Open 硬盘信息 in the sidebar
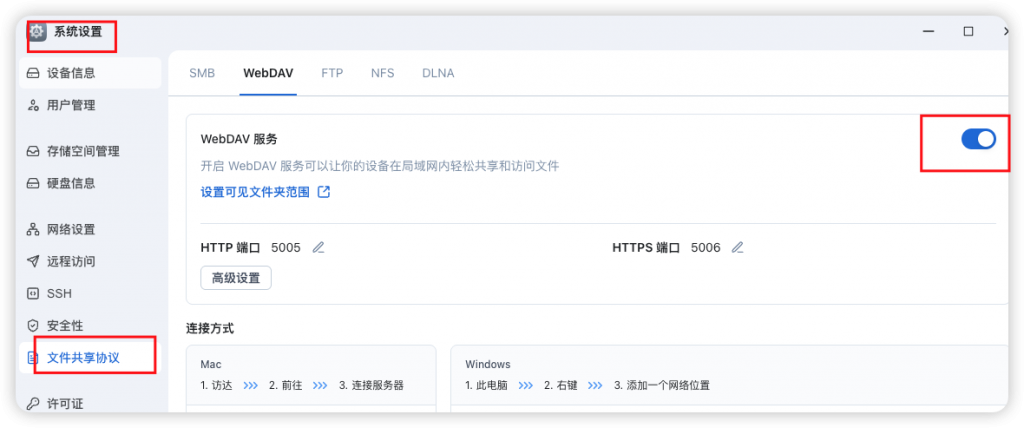1024x428 pixels. coord(71,183)
